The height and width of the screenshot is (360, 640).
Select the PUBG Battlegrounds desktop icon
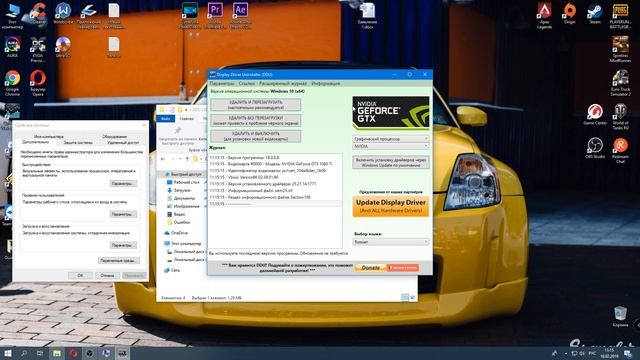(620, 15)
